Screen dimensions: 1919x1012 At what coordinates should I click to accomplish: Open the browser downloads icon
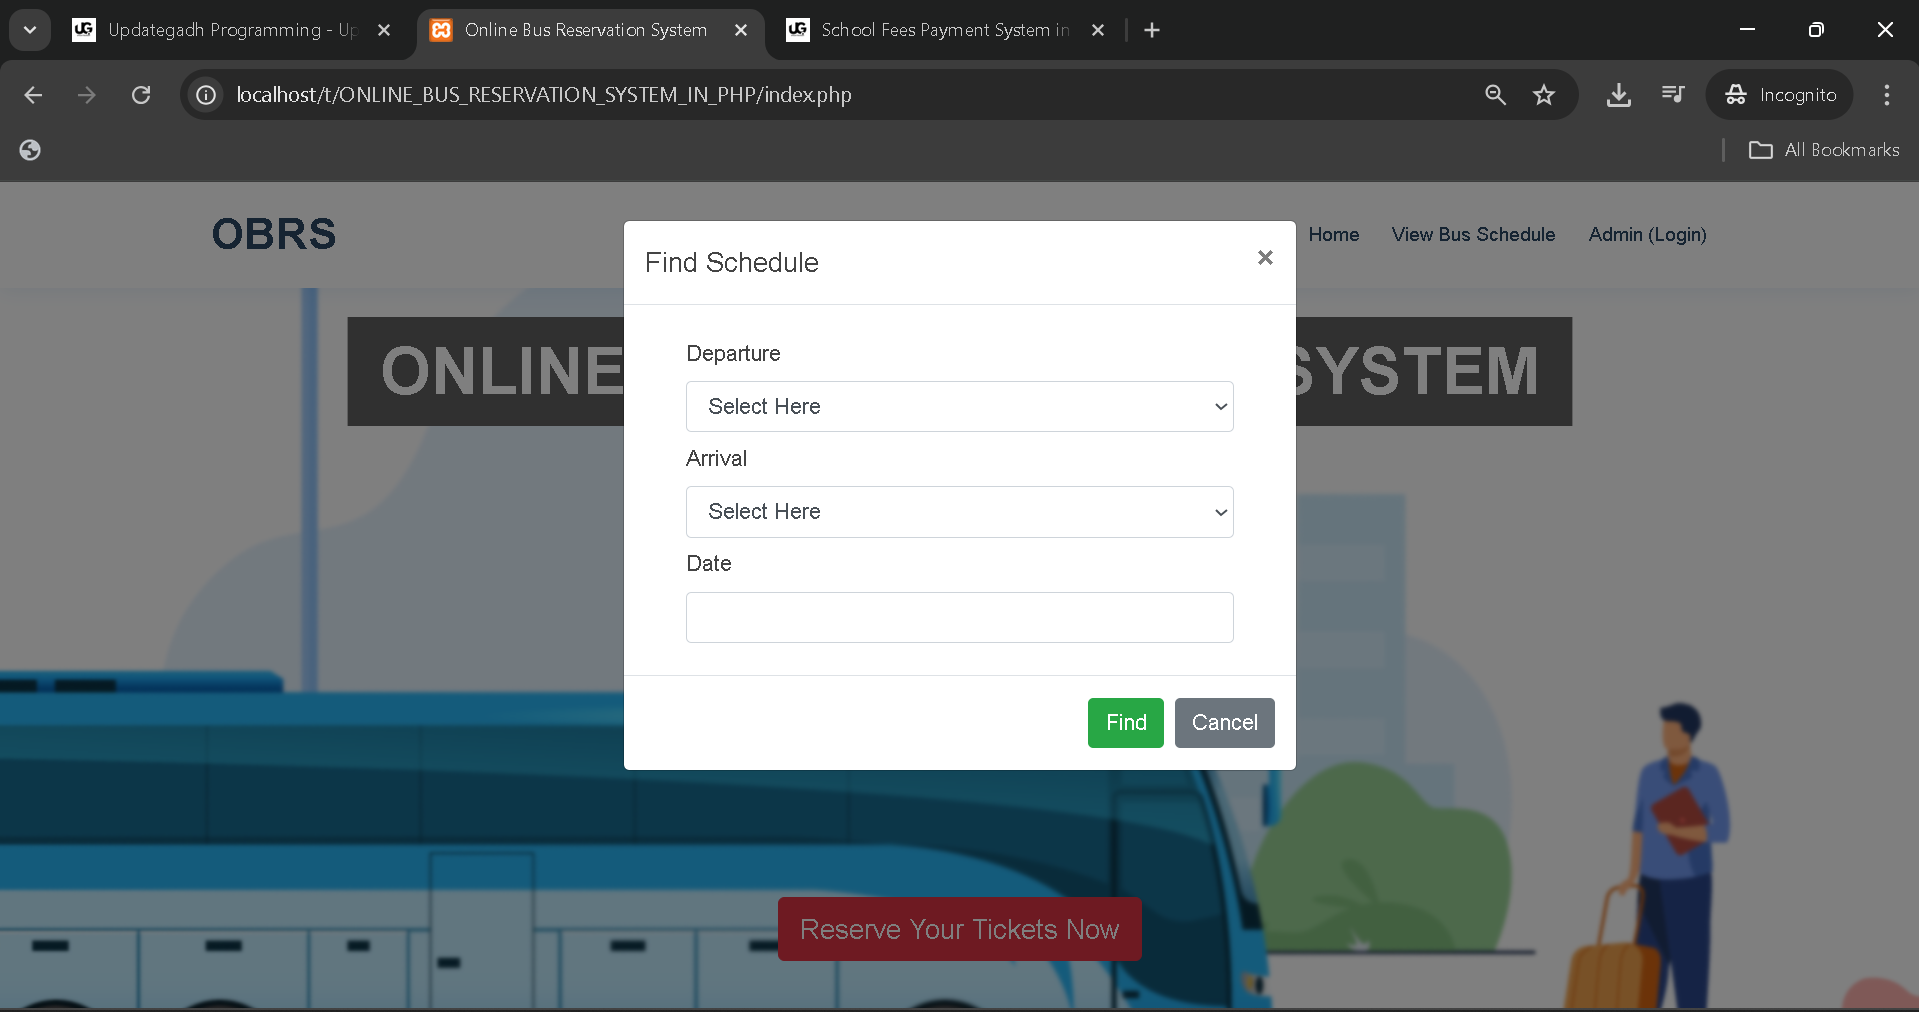[x=1618, y=95]
